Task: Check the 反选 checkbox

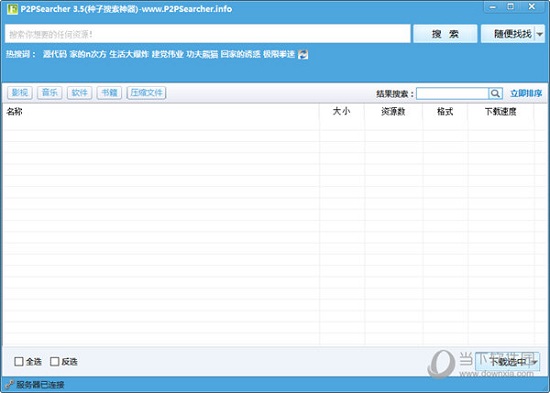Action: [x=55, y=361]
